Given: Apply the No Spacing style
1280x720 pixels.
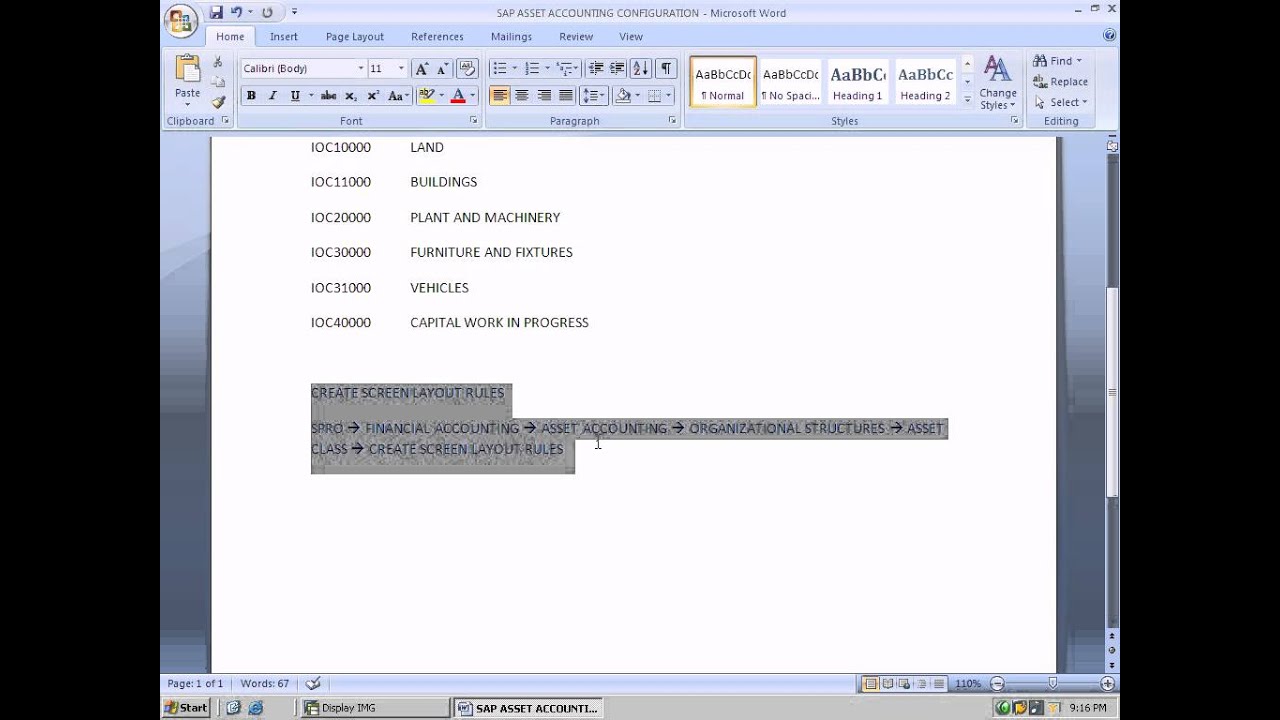Looking at the screenshot, I should (x=790, y=81).
